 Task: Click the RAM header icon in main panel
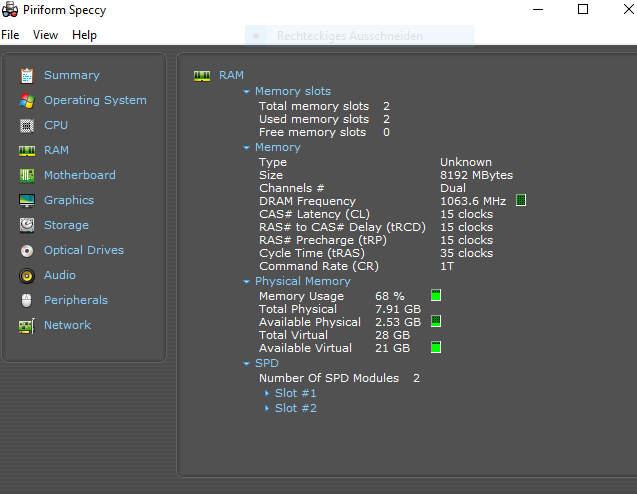tap(202, 76)
